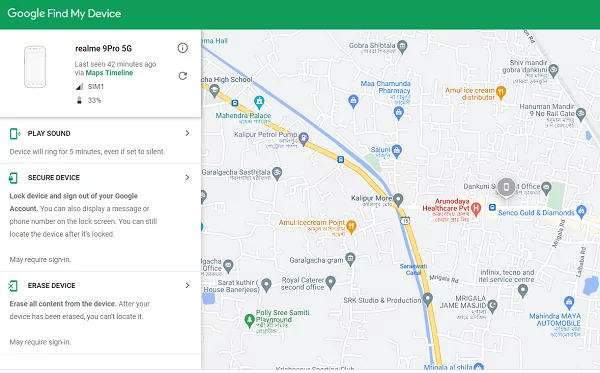
Task: Click the Senco Gold & Diamonds pin
Action: click(581, 211)
